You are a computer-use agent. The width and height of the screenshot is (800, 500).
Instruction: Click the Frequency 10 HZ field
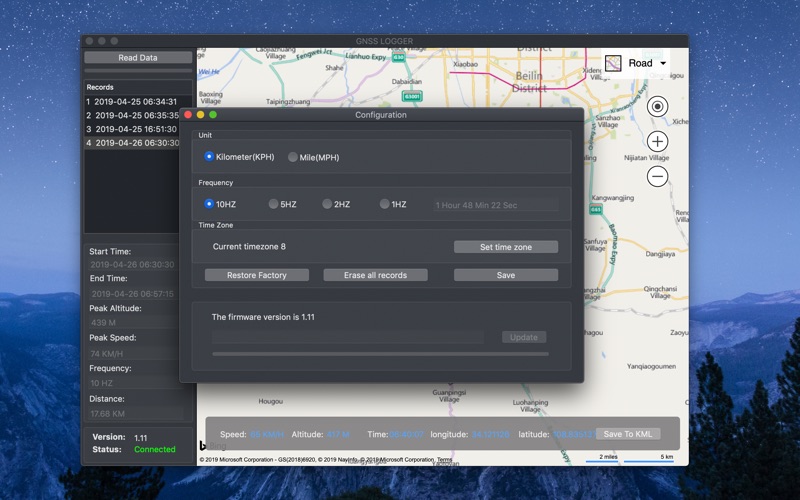pyautogui.click(x=134, y=383)
